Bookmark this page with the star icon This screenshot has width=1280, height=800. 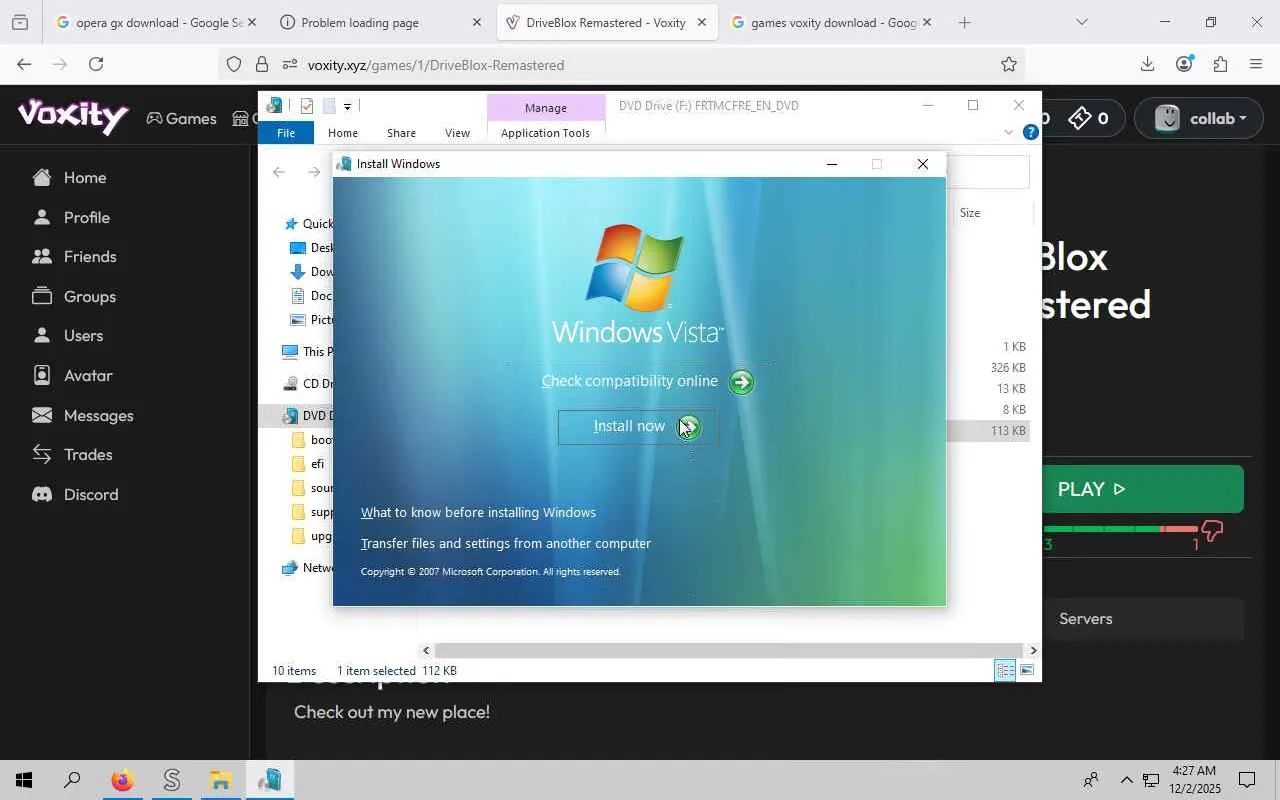[1008, 65]
